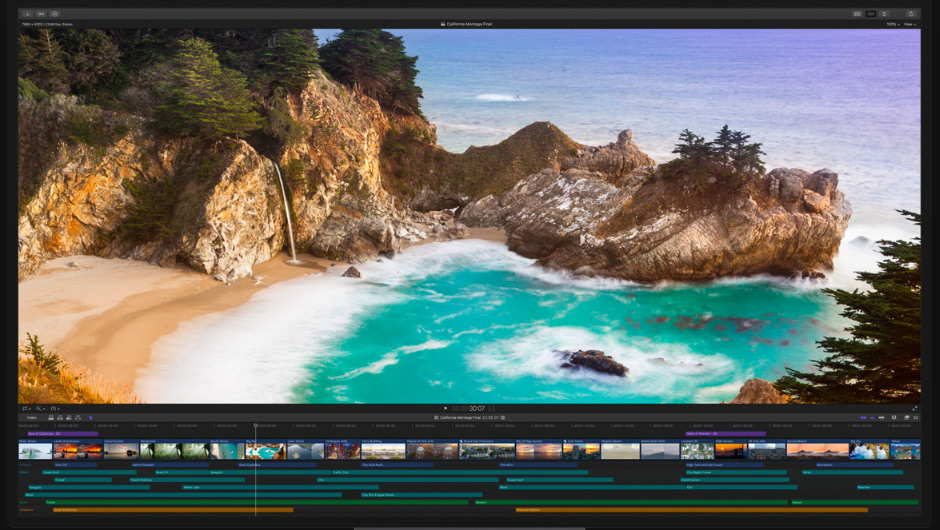Select the Shimmer Motion orange clip
This screenshot has height=530, width=940.
tap(691, 510)
